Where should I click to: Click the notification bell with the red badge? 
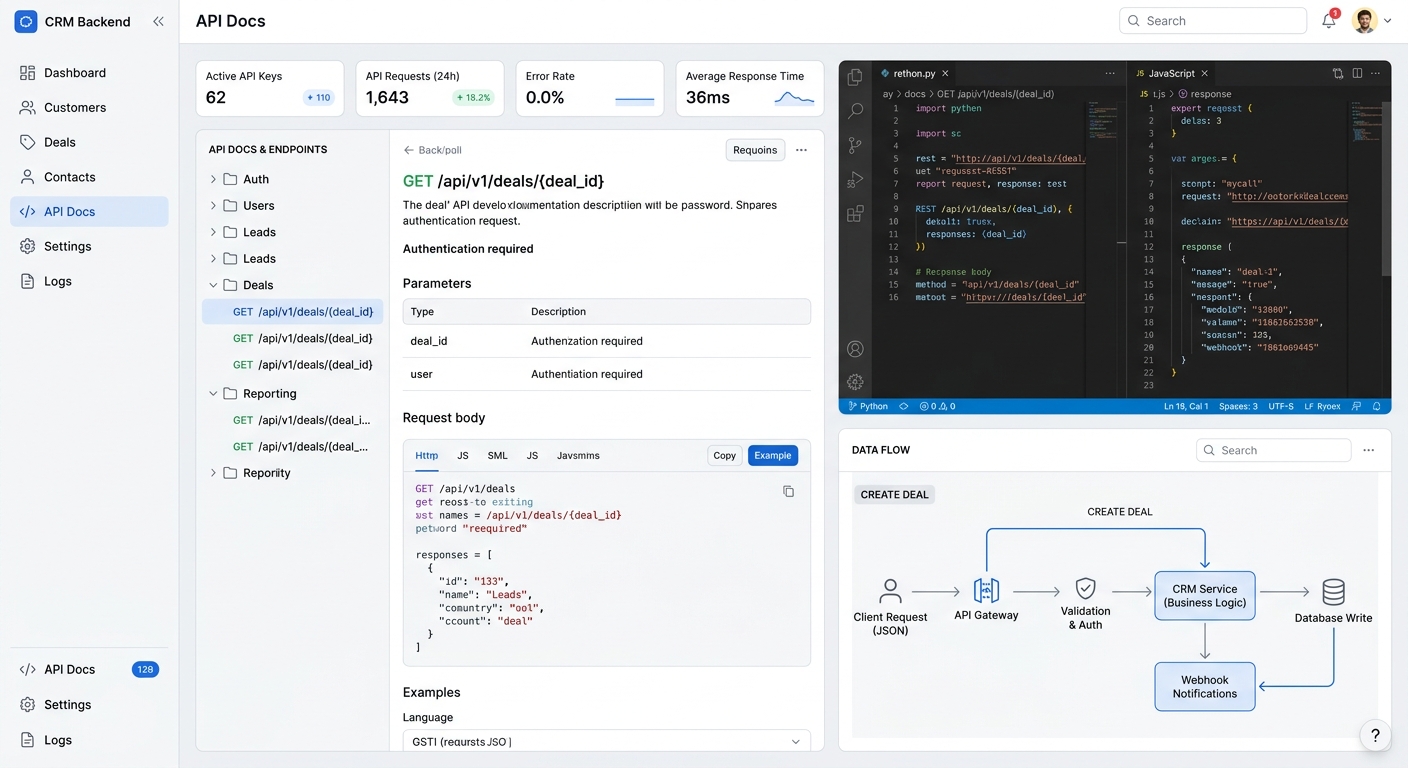pos(1329,20)
